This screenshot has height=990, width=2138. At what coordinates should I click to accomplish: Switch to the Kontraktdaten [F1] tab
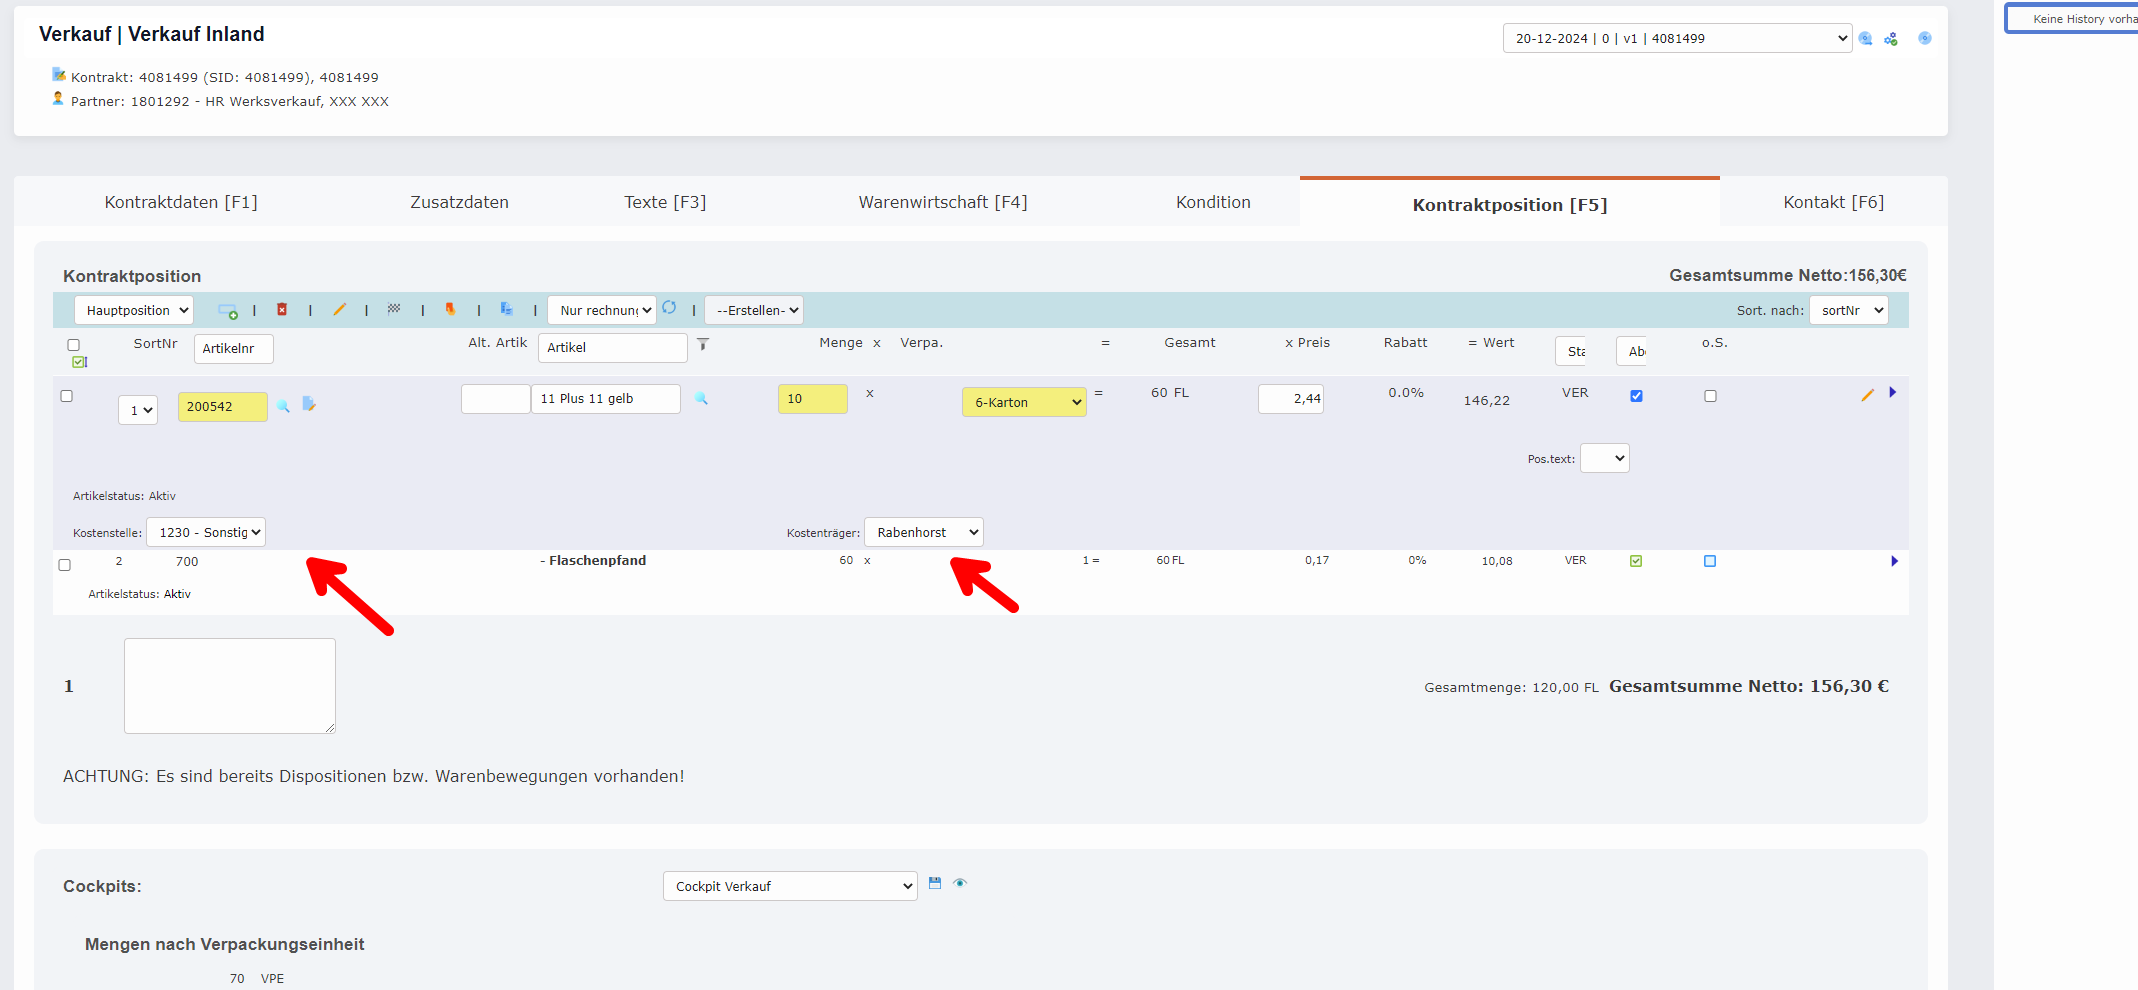coord(181,202)
